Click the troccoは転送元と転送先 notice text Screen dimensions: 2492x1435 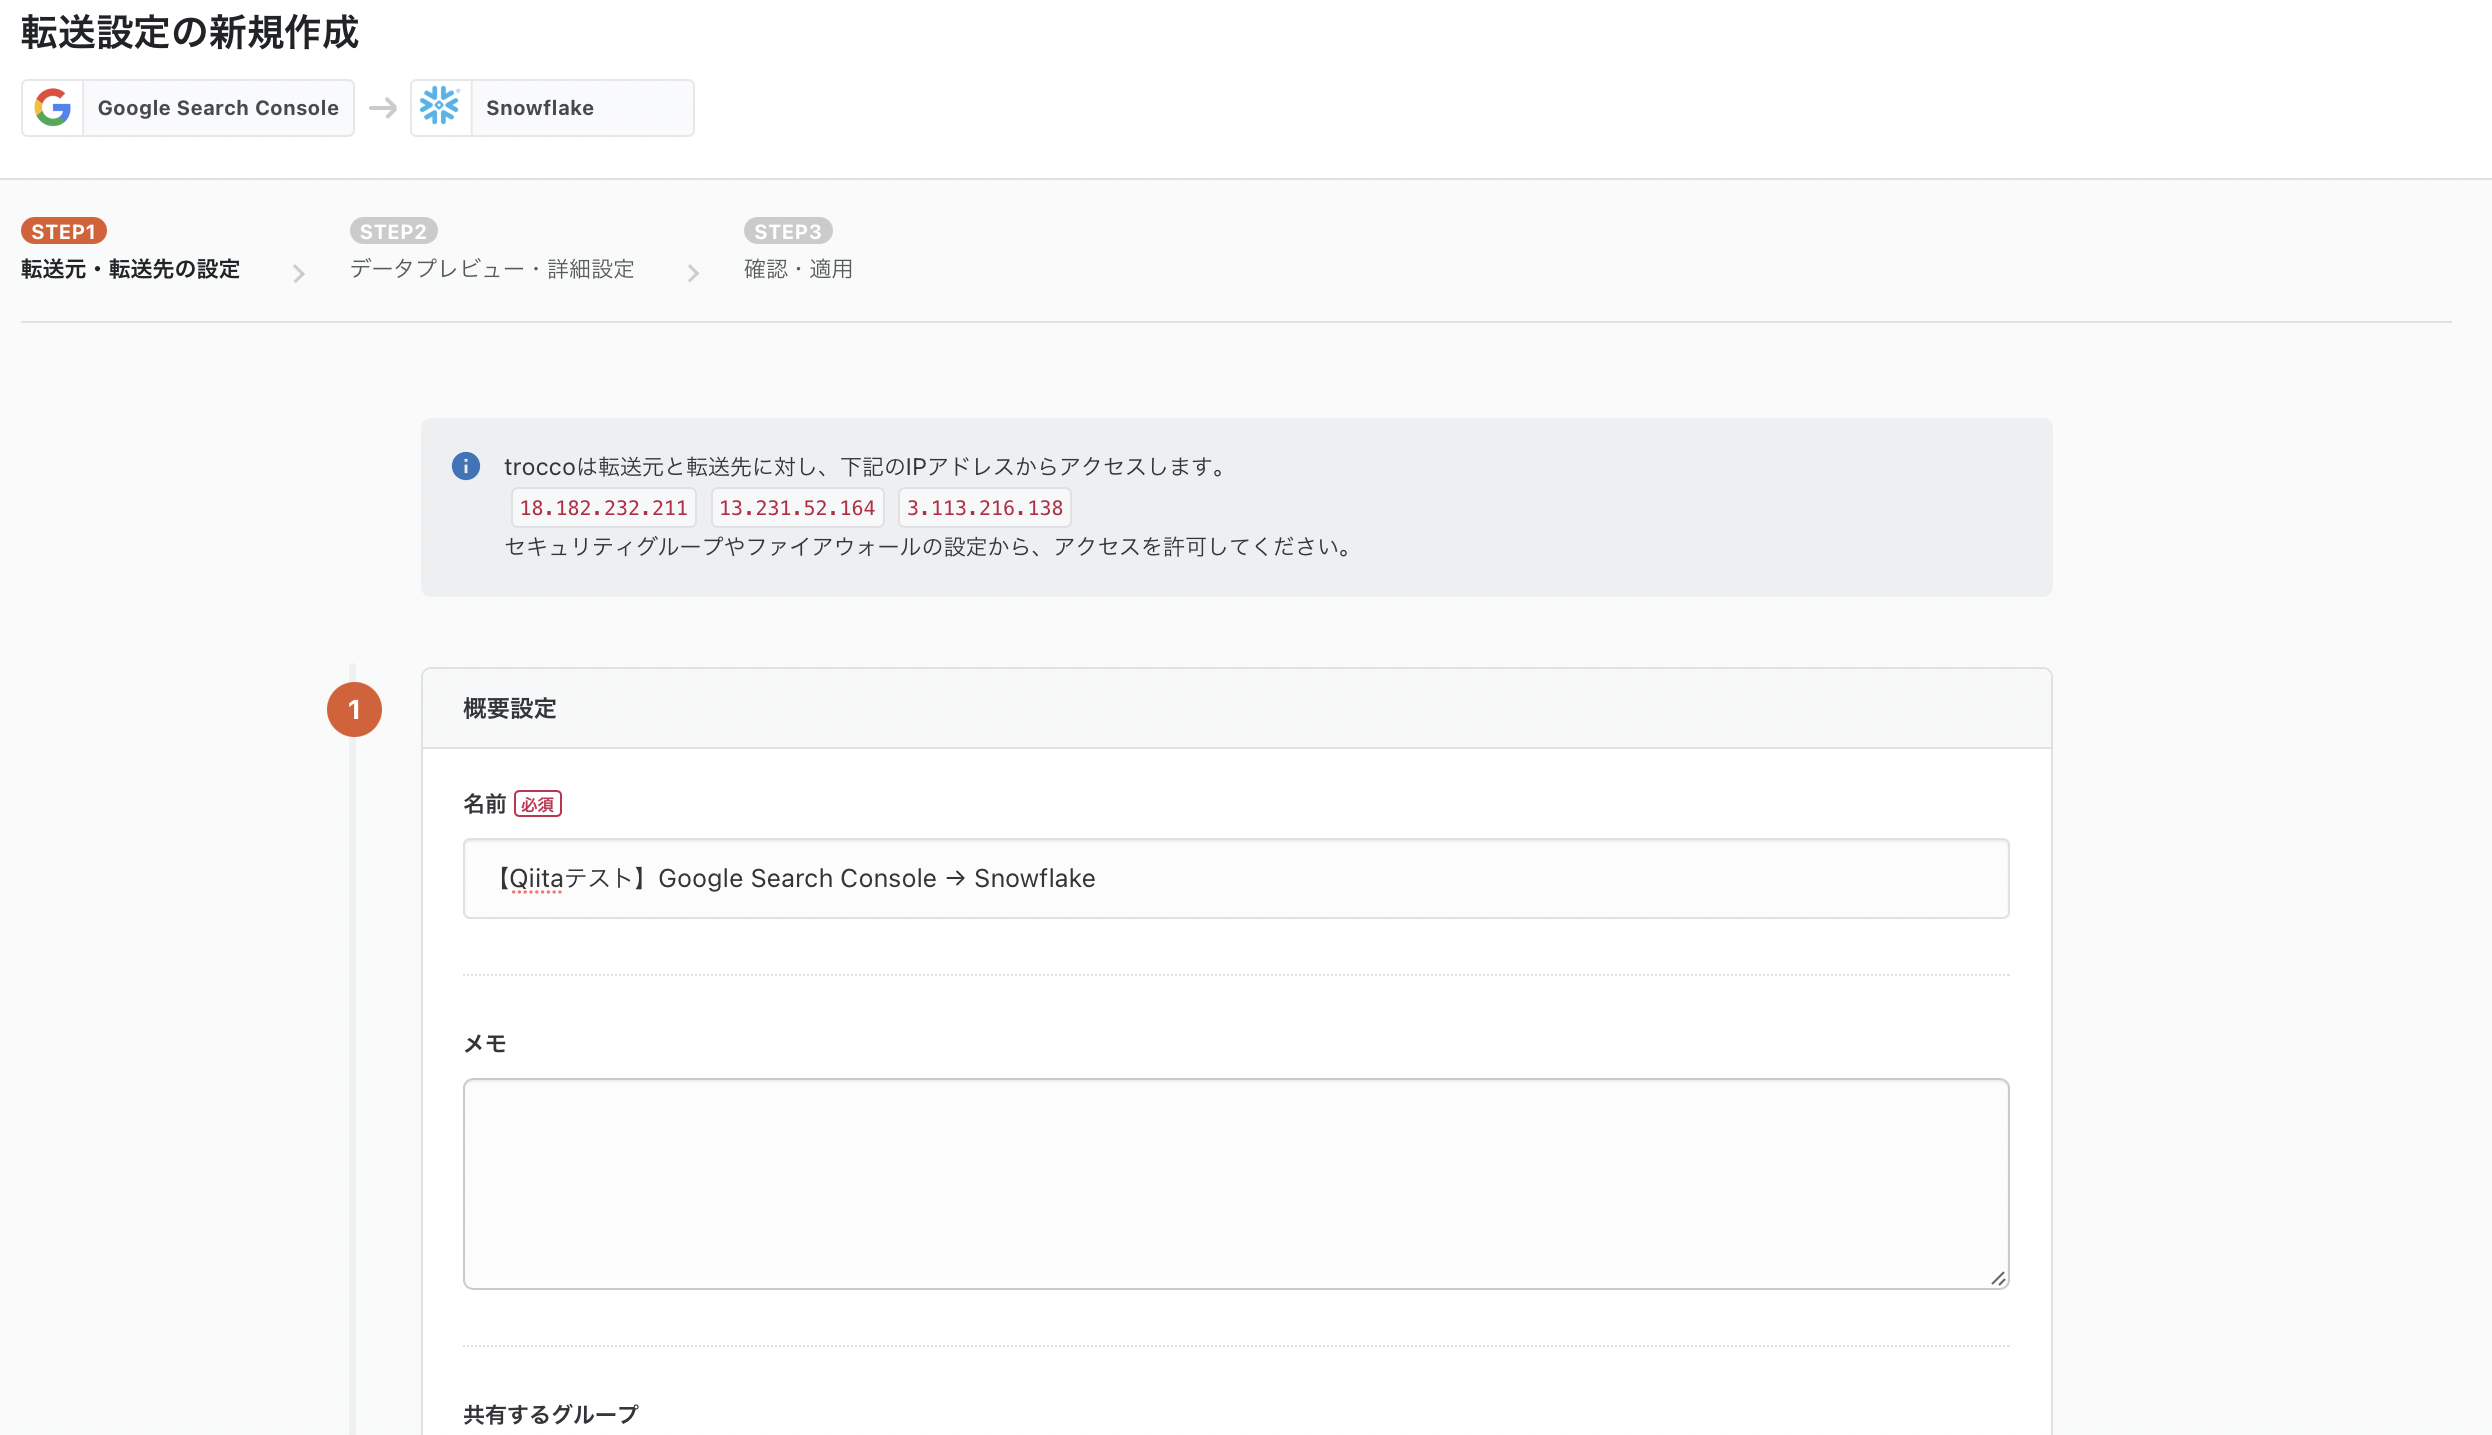tap(866, 466)
